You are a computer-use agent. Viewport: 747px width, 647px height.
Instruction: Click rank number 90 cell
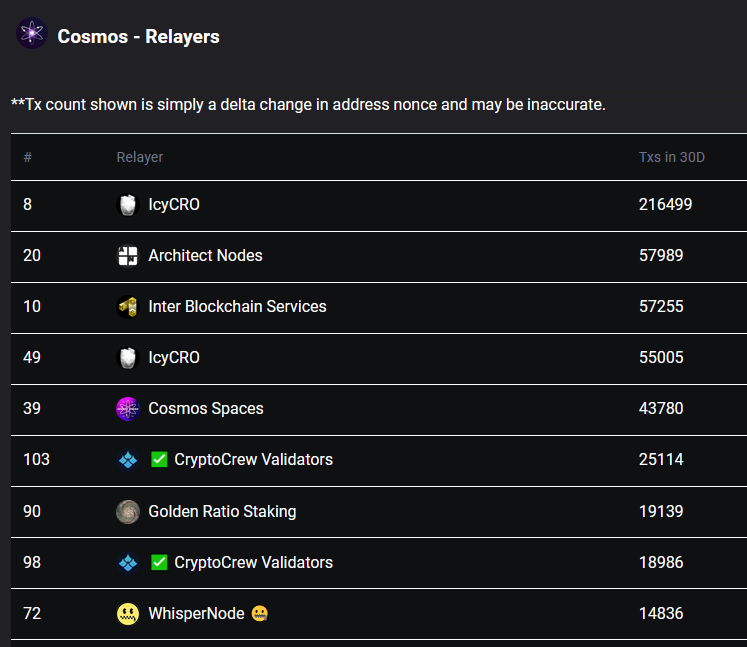pyautogui.click(x=32, y=512)
